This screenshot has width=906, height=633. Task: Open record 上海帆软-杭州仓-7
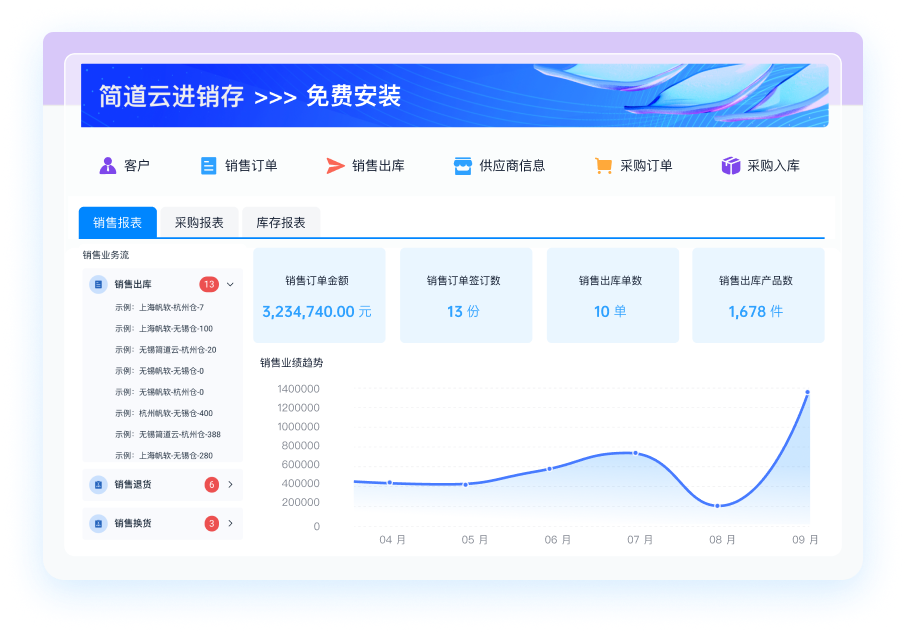click(x=159, y=307)
